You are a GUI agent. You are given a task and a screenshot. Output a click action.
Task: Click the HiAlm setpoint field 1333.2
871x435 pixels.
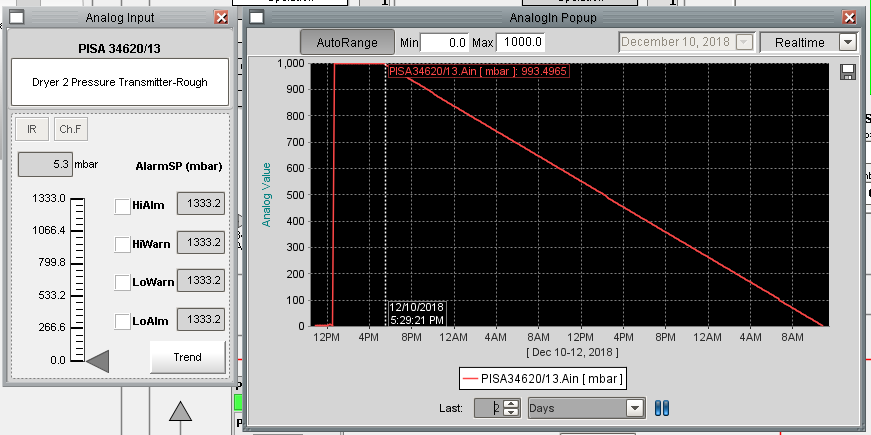(x=201, y=204)
